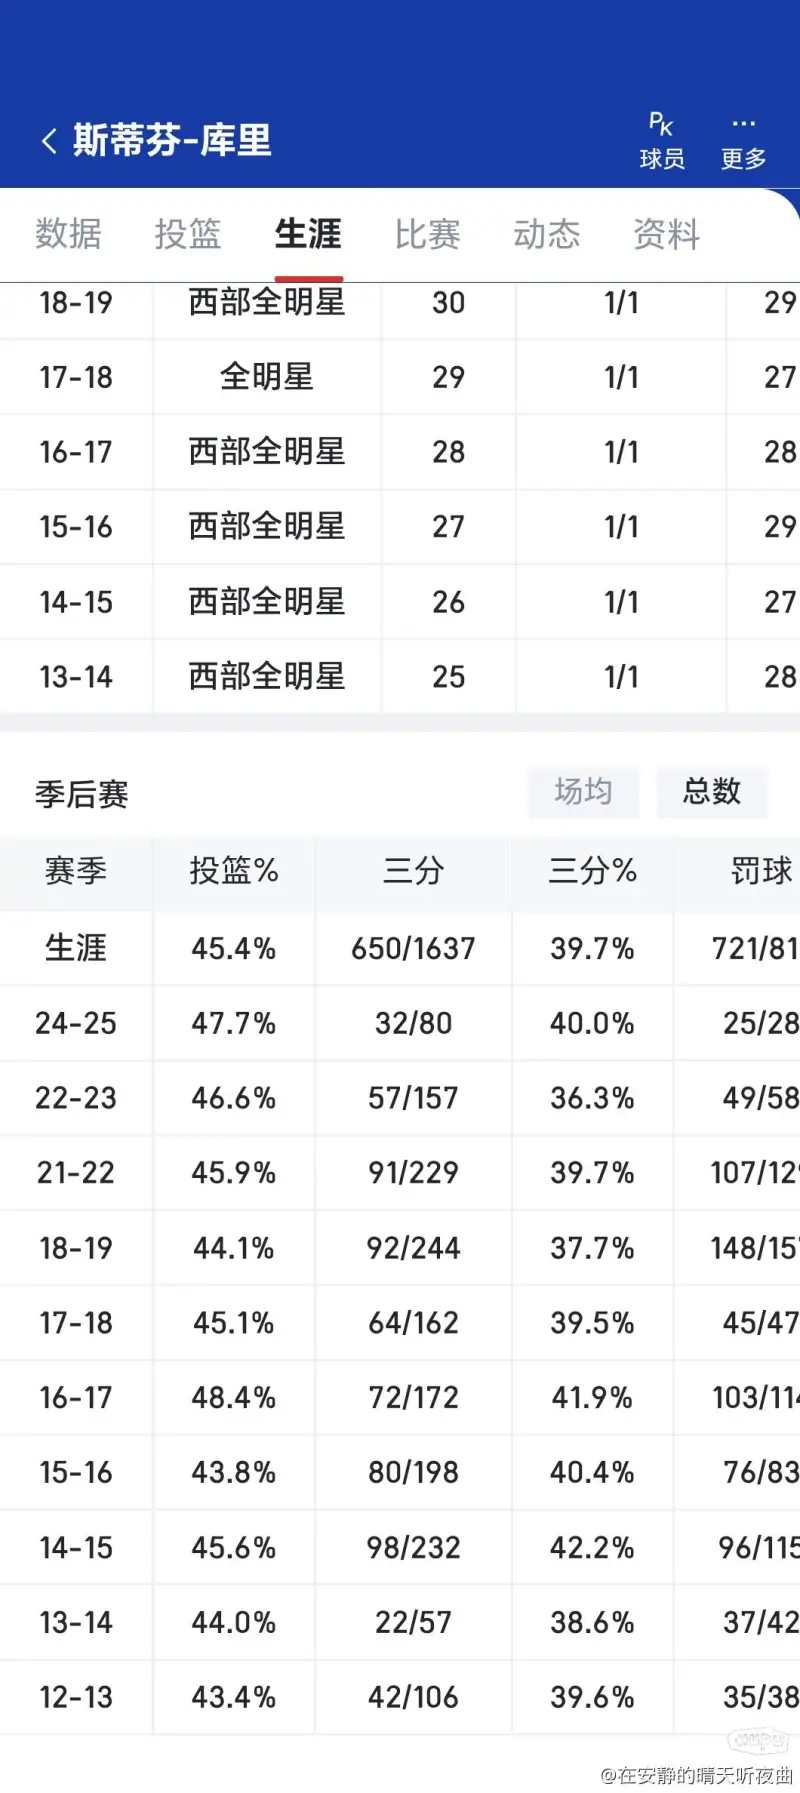Click the 投篮% column header

pyautogui.click(x=234, y=871)
